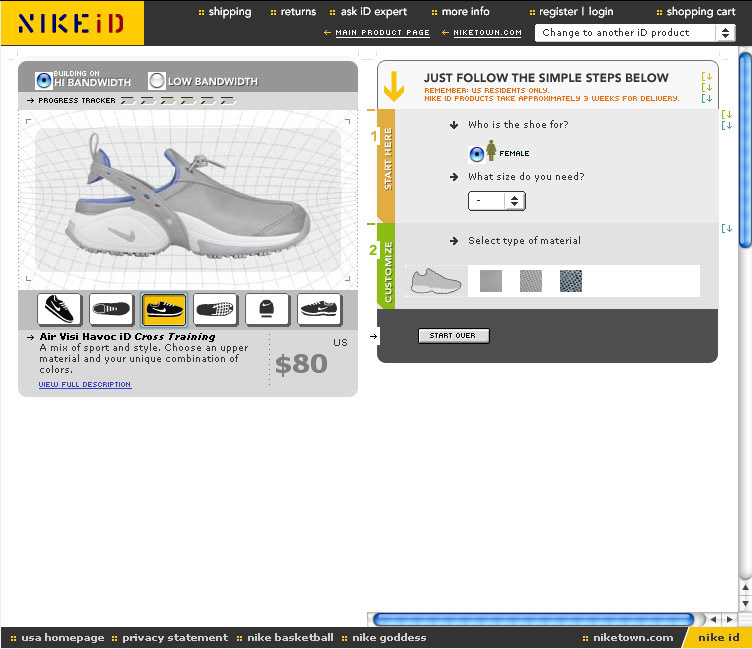Viewport: 752px width, 649px height.
Task: Choose the gray mesh material swatch
Action: coord(531,281)
